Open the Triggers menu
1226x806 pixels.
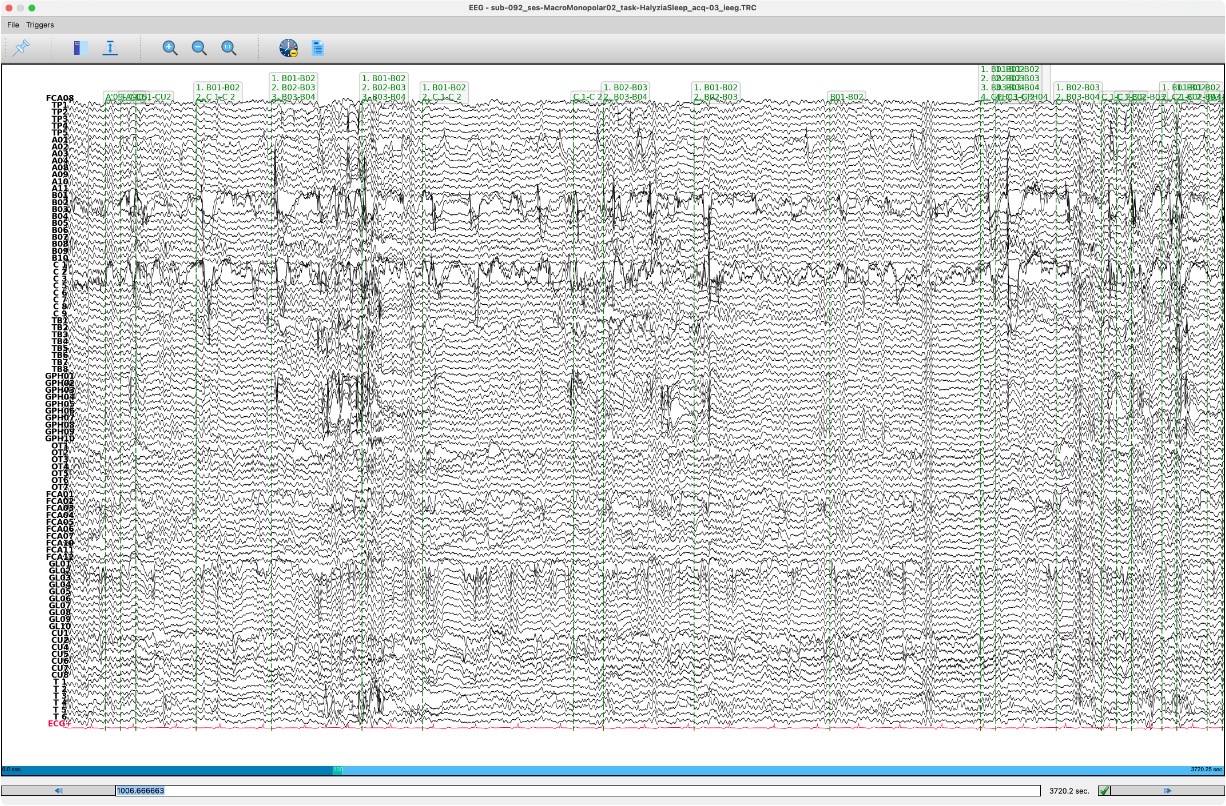(x=40, y=24)
